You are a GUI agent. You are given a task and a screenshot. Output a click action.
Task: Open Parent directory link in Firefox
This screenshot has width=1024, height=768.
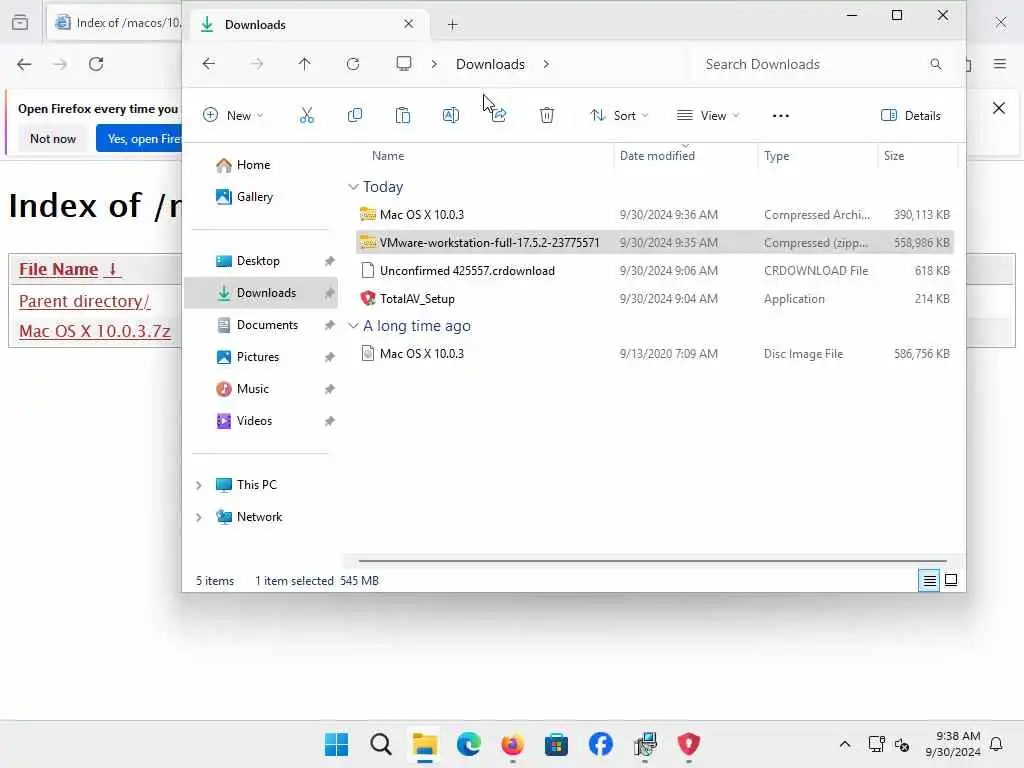[x=84, y=302]
